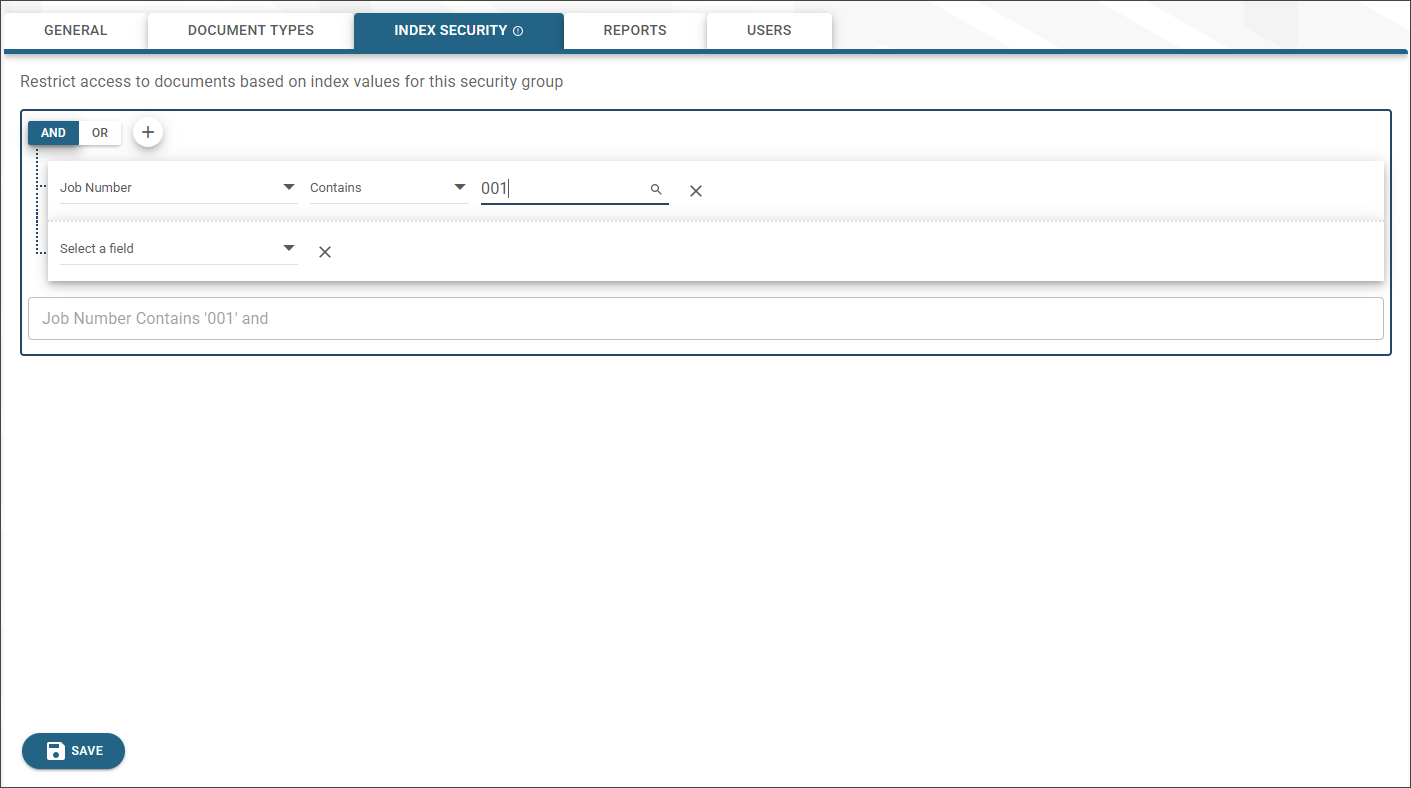Click the search magnifier icon in value field
This screenshot has height=788, width=1411.
tap(656, 189)
